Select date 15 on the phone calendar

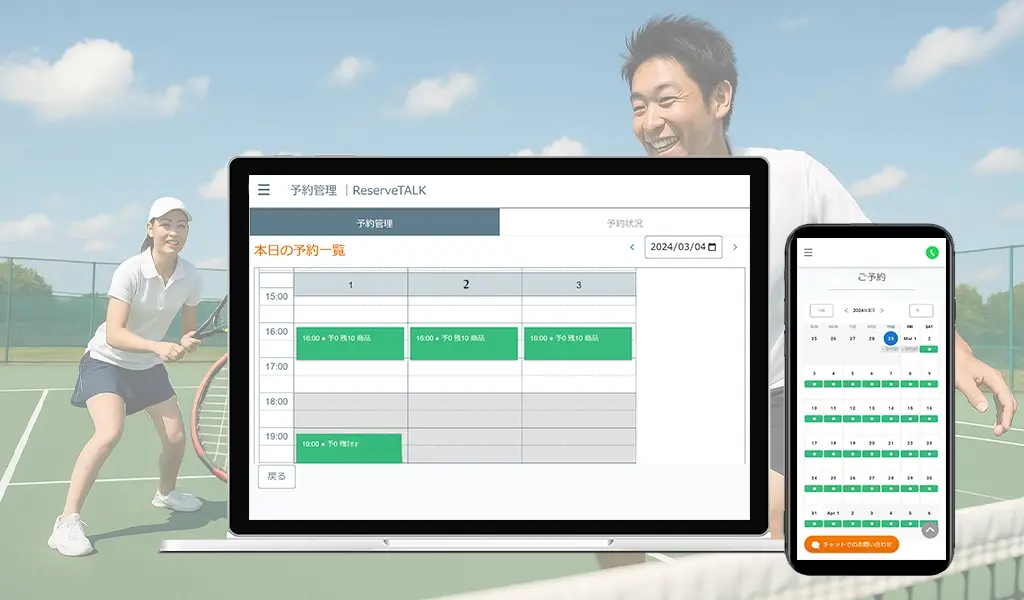point(910,408)
